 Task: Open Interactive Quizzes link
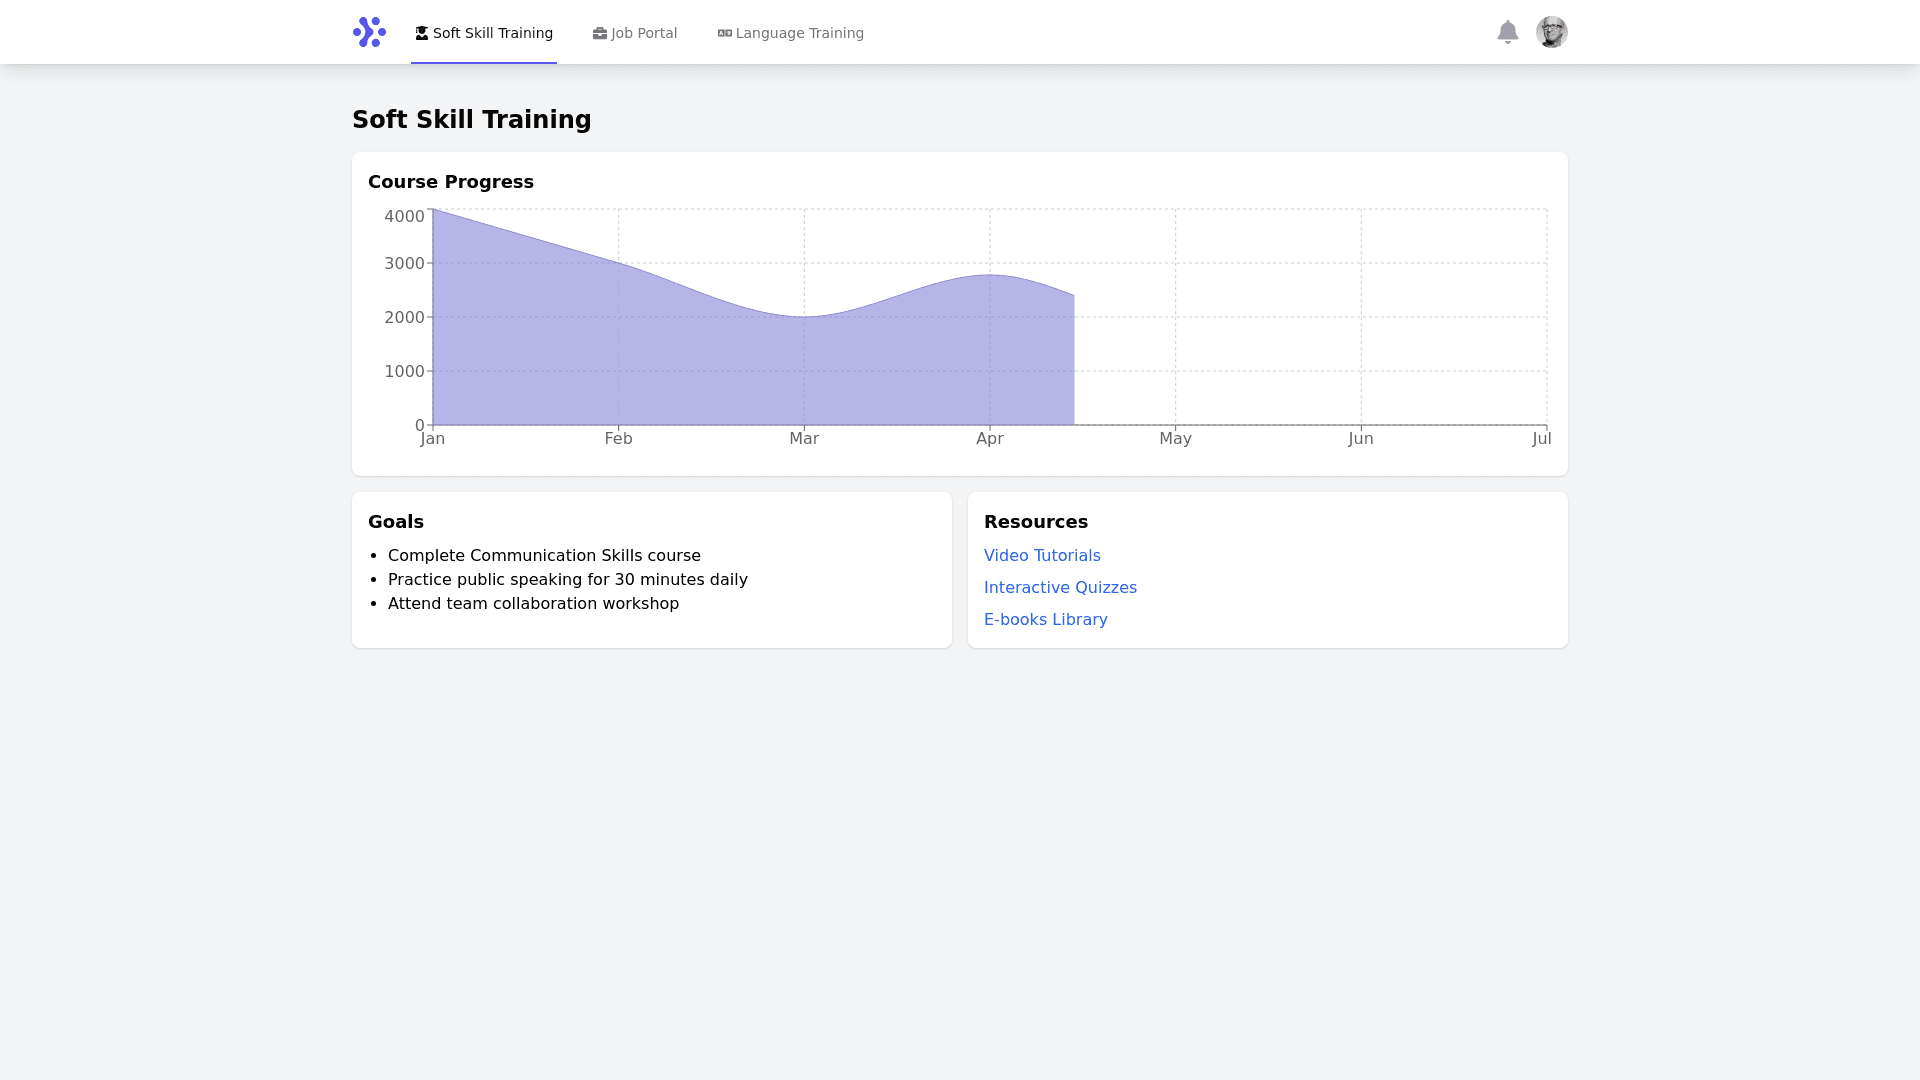[1060, 587]
